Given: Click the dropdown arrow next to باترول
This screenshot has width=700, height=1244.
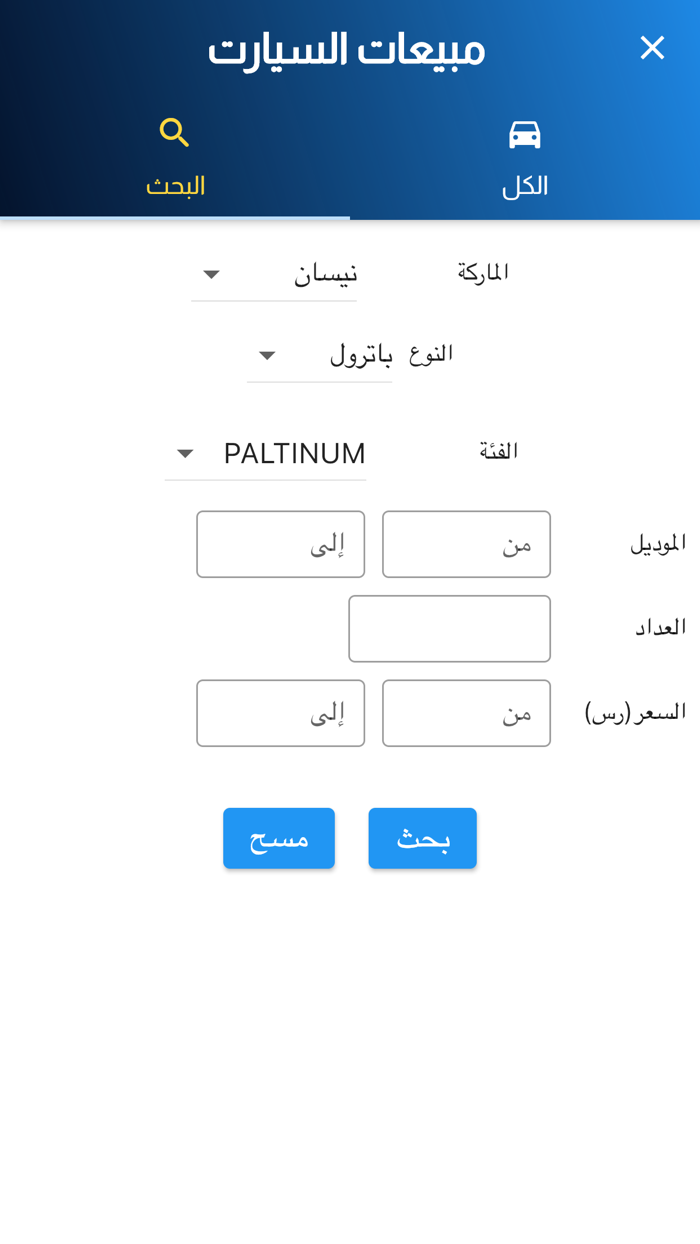Looking at the screenshot, I should point(267,355).
